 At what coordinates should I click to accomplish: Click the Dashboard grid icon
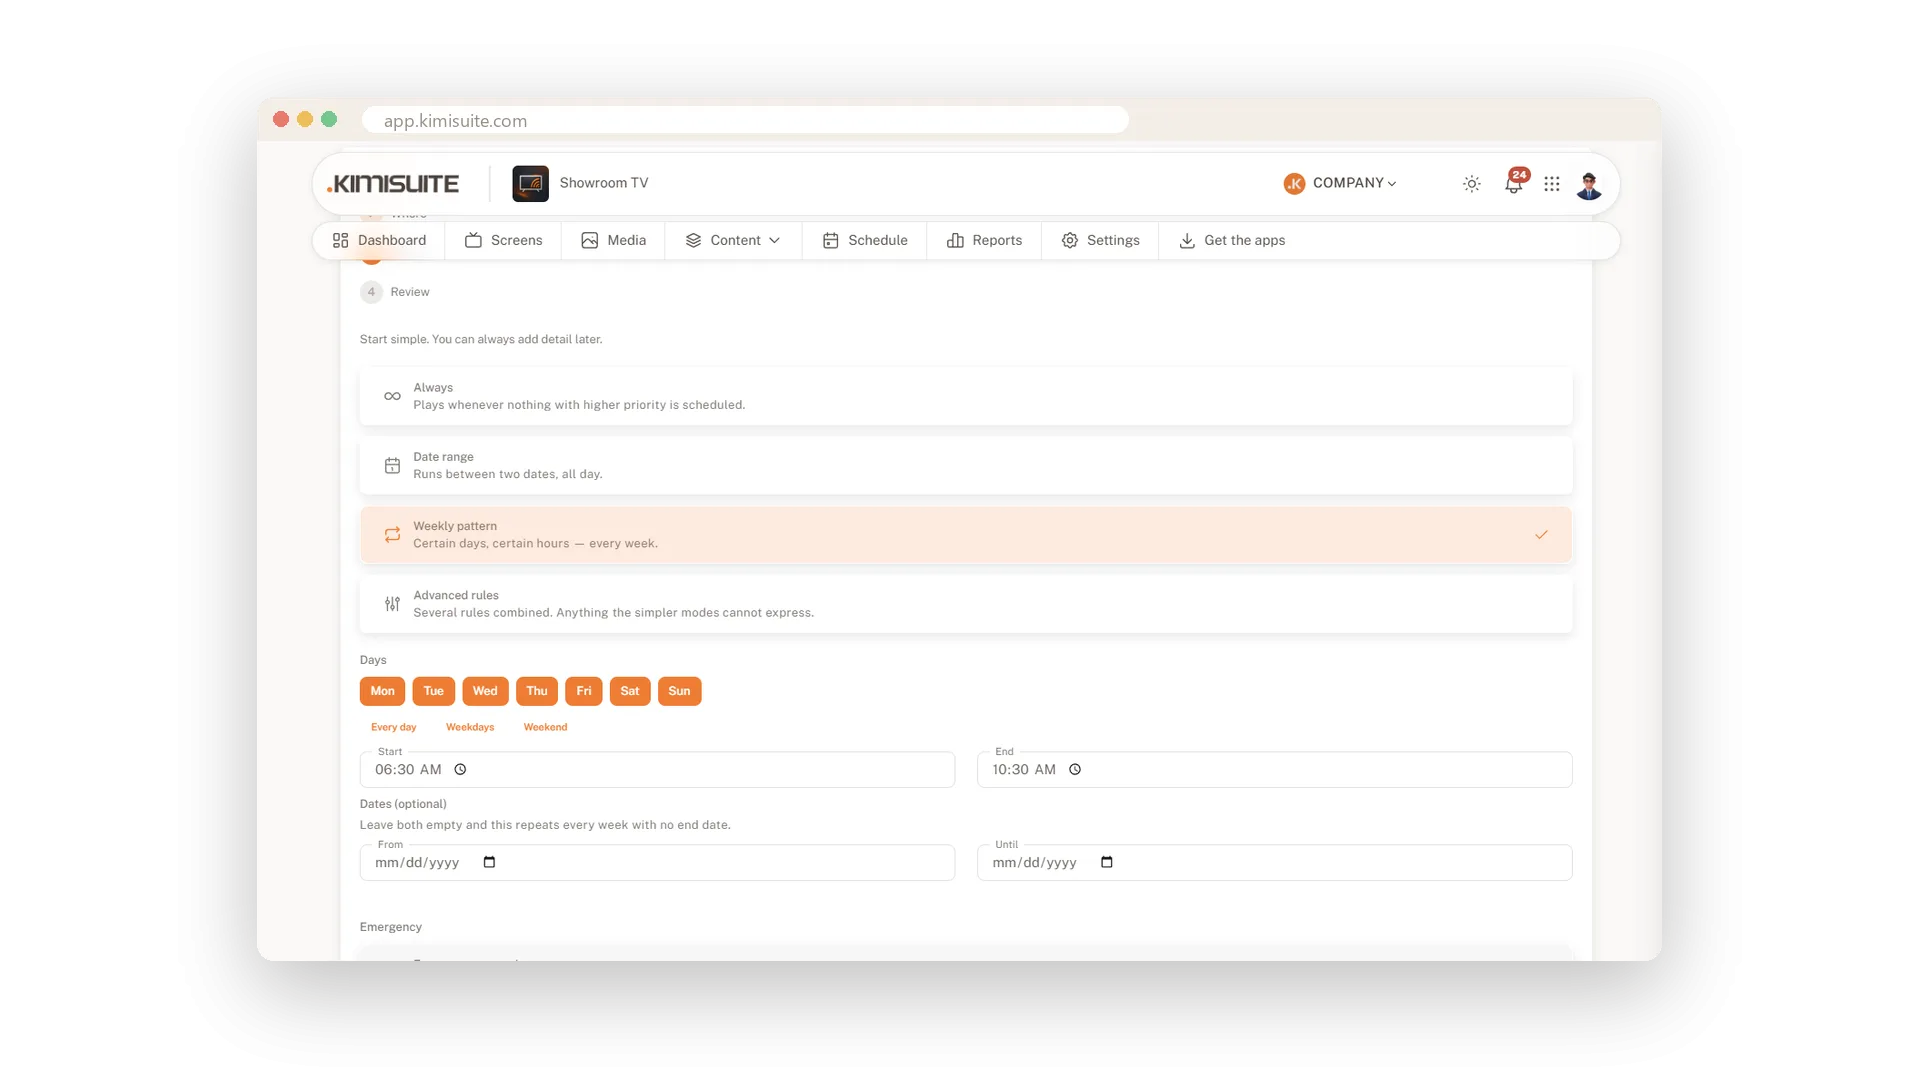pyautogui.click(x=340, y=241)
